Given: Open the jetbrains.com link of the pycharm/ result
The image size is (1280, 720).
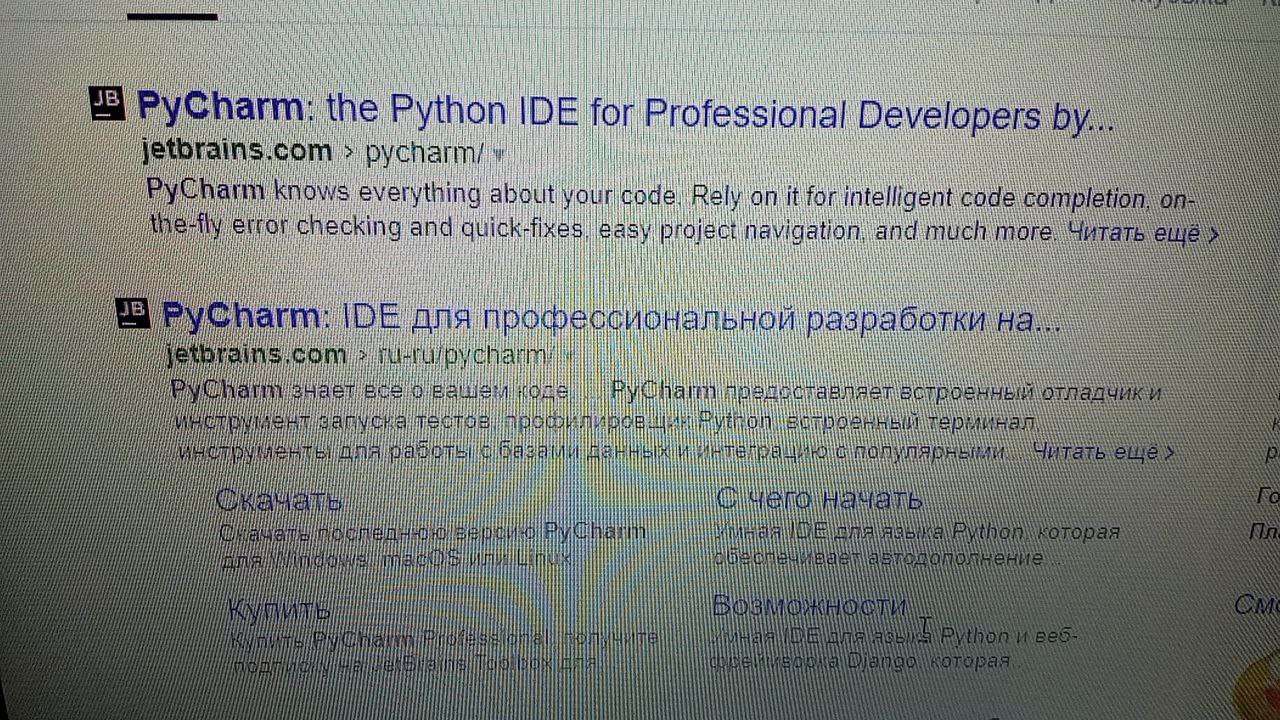Looking at the screenshot, I should coord(236,151).
